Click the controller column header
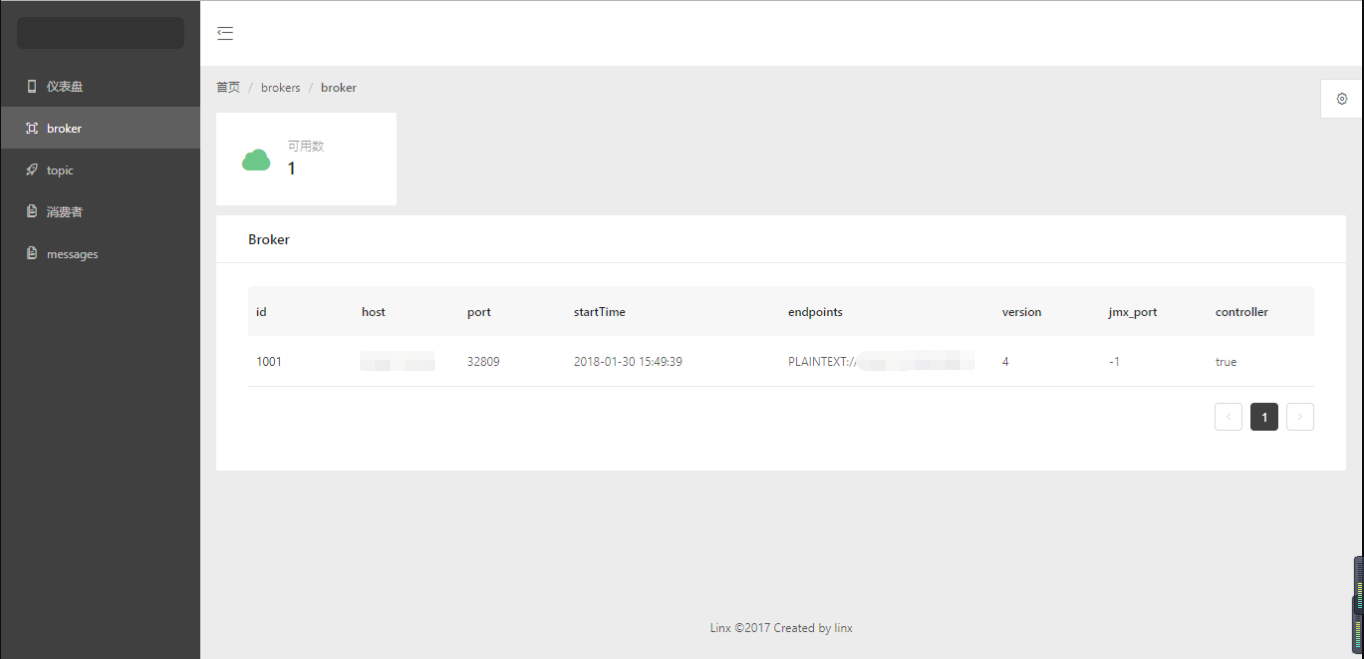Image resolution: width=1364 pixels, height=659 pixels. tap(1242, 312)
